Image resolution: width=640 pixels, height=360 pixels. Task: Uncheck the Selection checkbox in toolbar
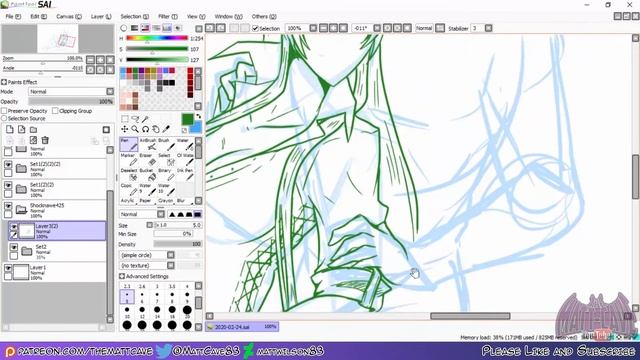click(256, 29)
